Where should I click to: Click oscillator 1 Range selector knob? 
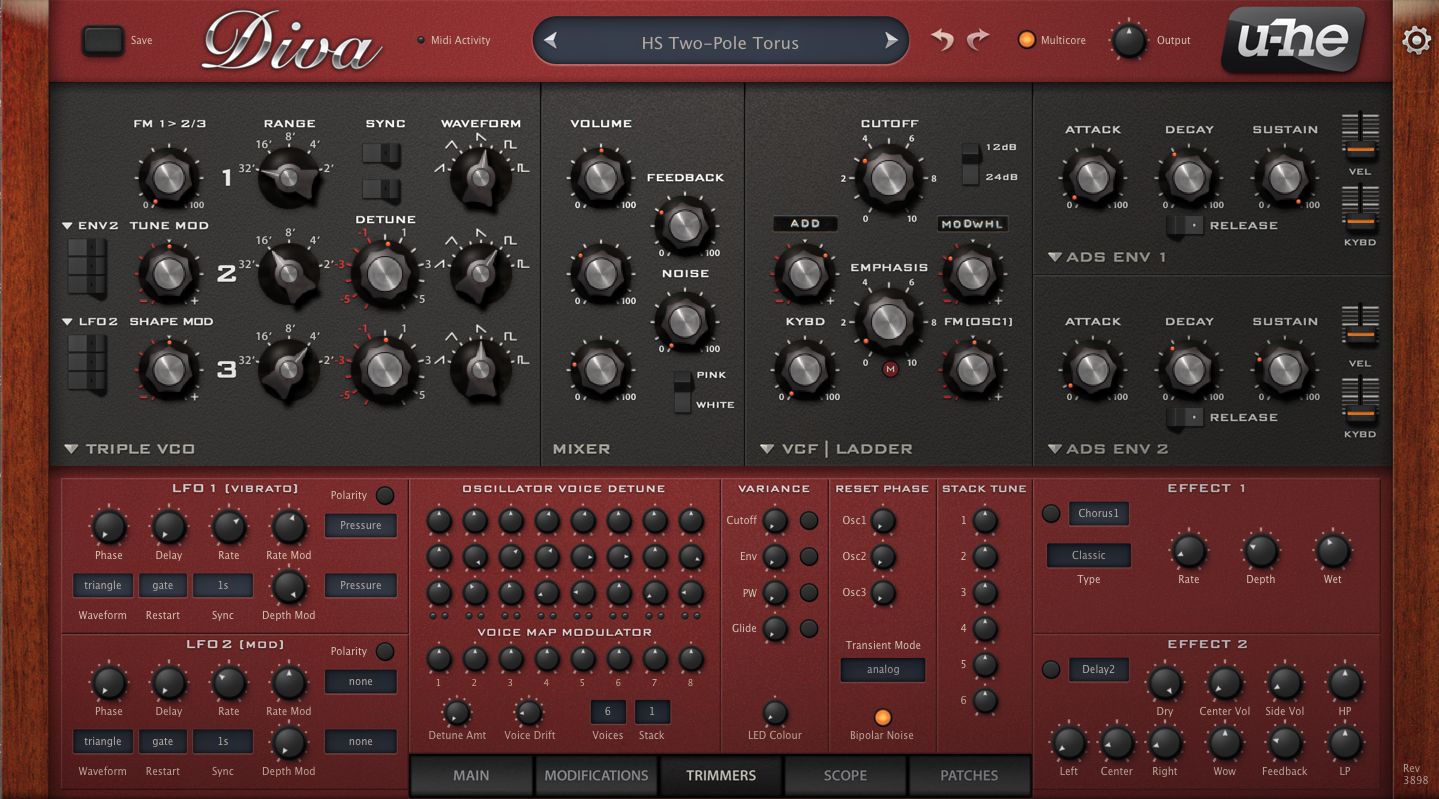[x=288, y=177]
